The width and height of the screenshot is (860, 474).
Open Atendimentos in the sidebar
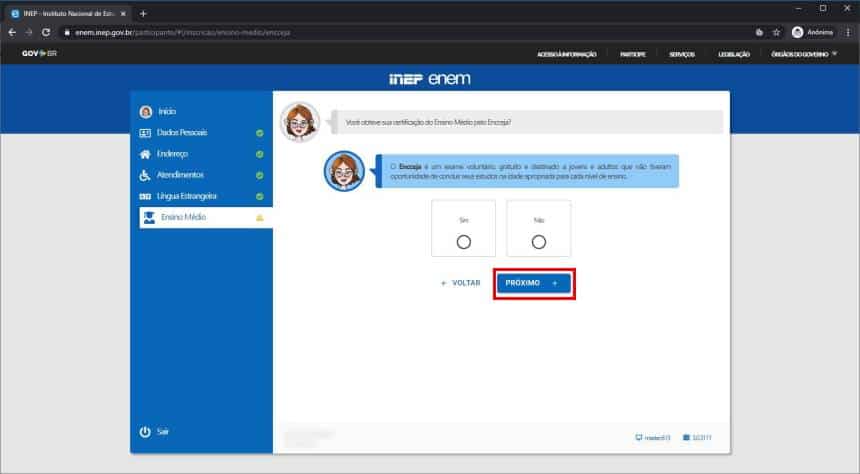click(x=180, y=175)
